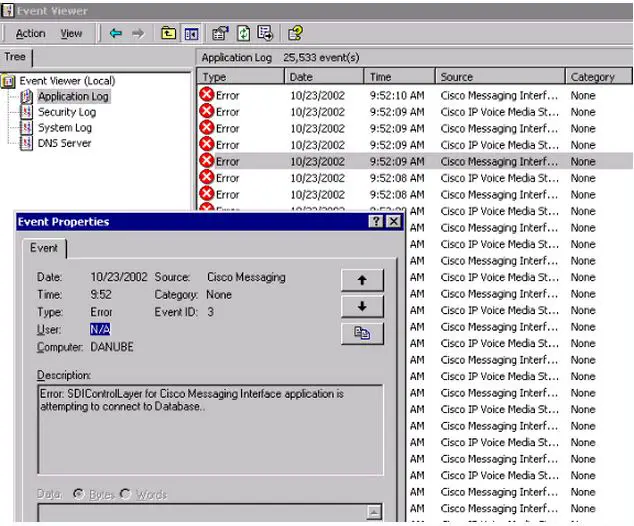Image resolution: width=634 pixels, height=526 pixels.
Task: Sort by the Date column header
Action: coord(324,77)
